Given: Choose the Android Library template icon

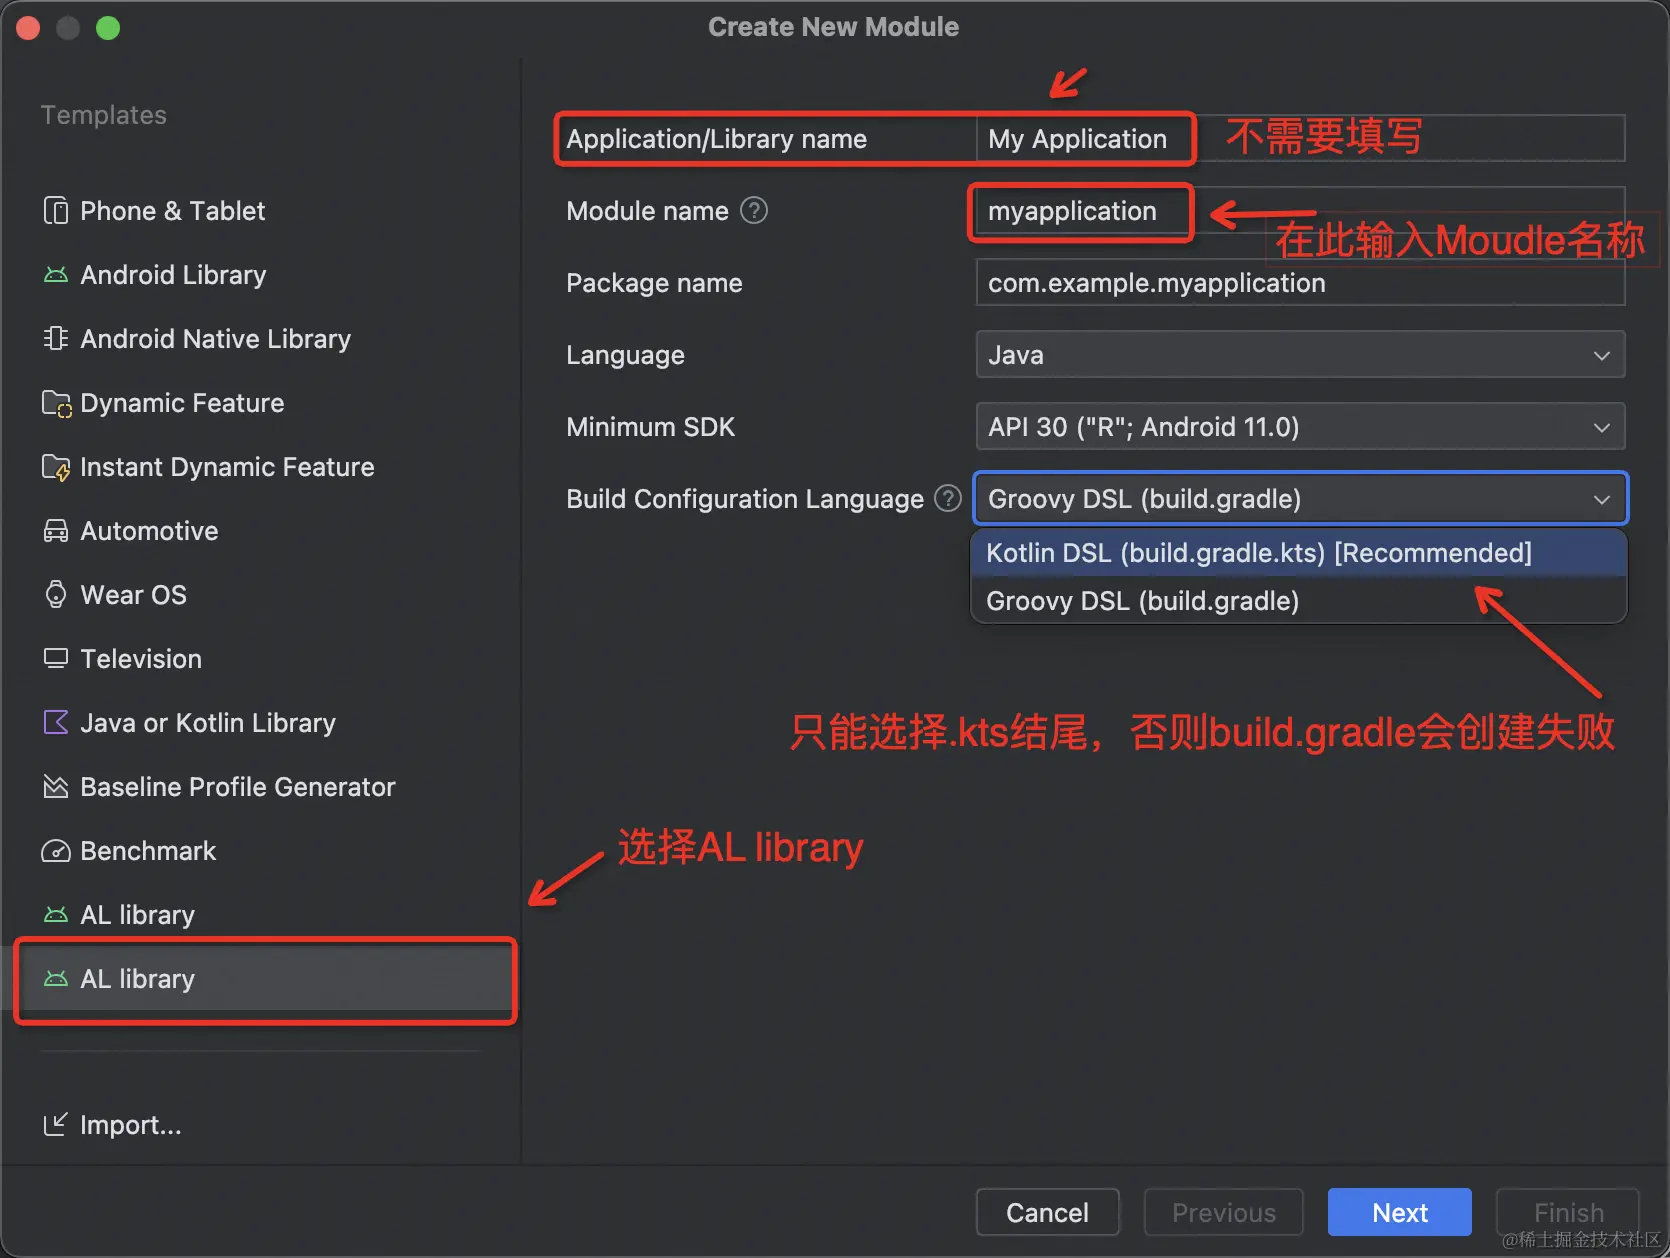Looking at the screenshot, I should 56,275.
